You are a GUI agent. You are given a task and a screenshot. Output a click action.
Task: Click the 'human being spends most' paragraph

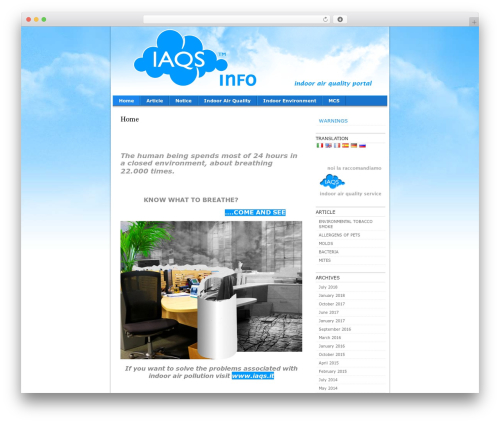(x=209, y=163)
